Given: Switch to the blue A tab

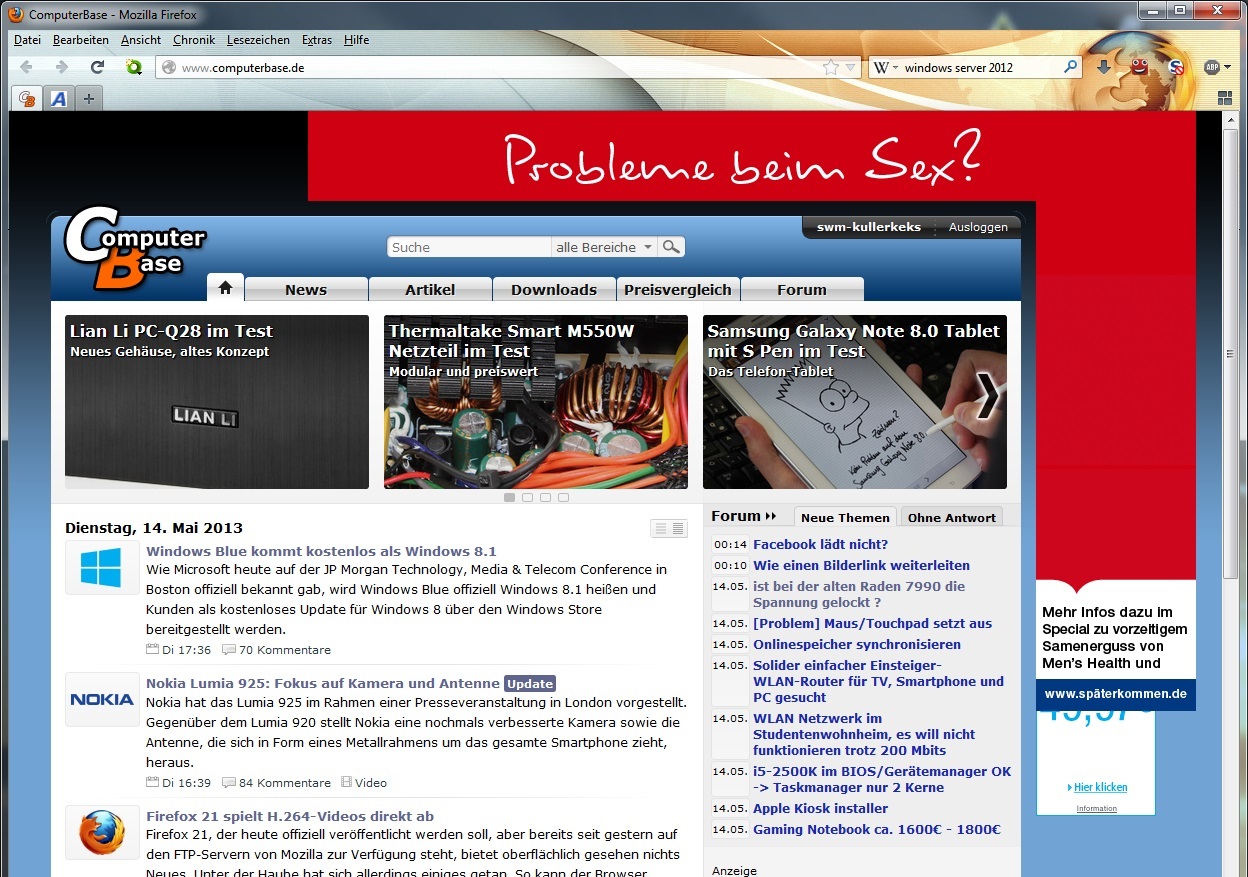Looking at the screenshot, I should 58,98.
